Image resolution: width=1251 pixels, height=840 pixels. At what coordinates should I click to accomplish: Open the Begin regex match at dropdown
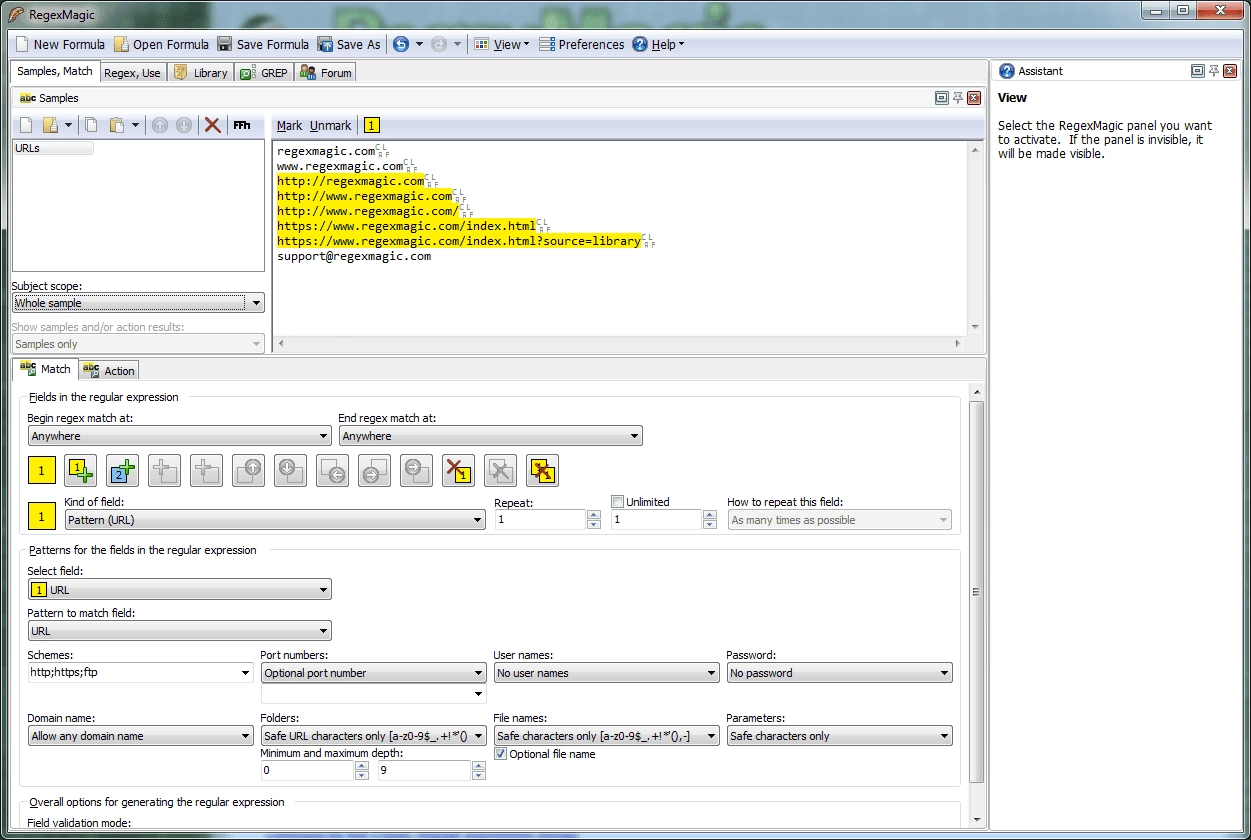179,436
